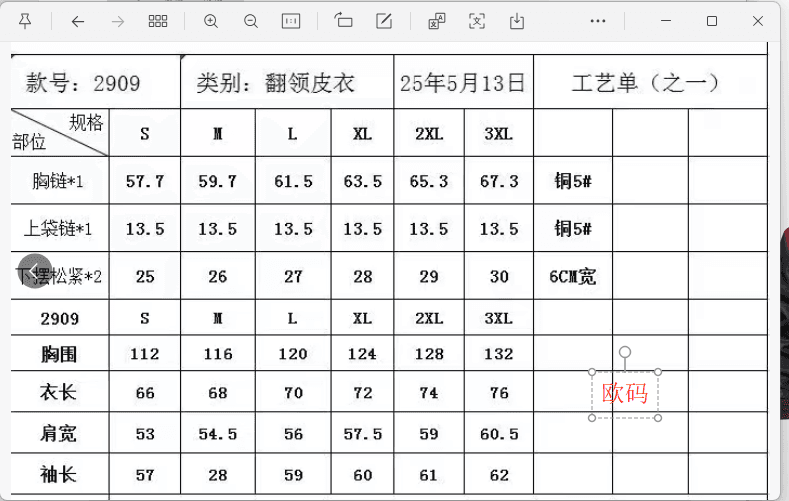This screenshot has width=789, height=501.
Task: Zoom out with the magnifier minus icon
Action: tap(251, 21)
